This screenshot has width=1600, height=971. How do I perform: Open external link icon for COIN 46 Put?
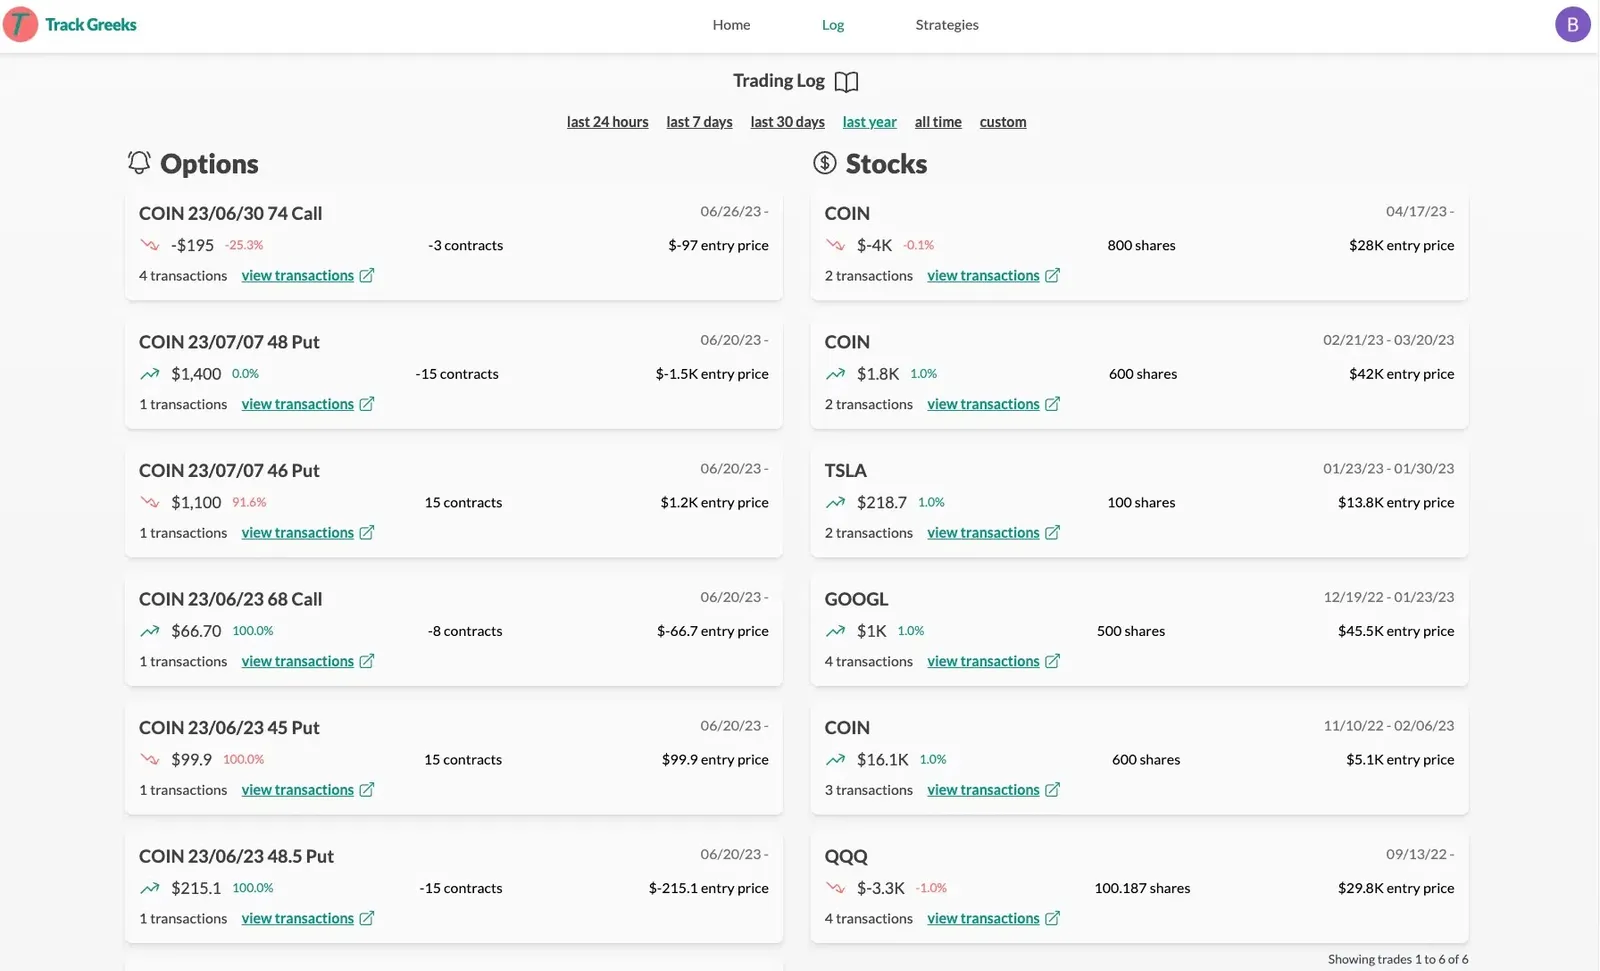367,532
